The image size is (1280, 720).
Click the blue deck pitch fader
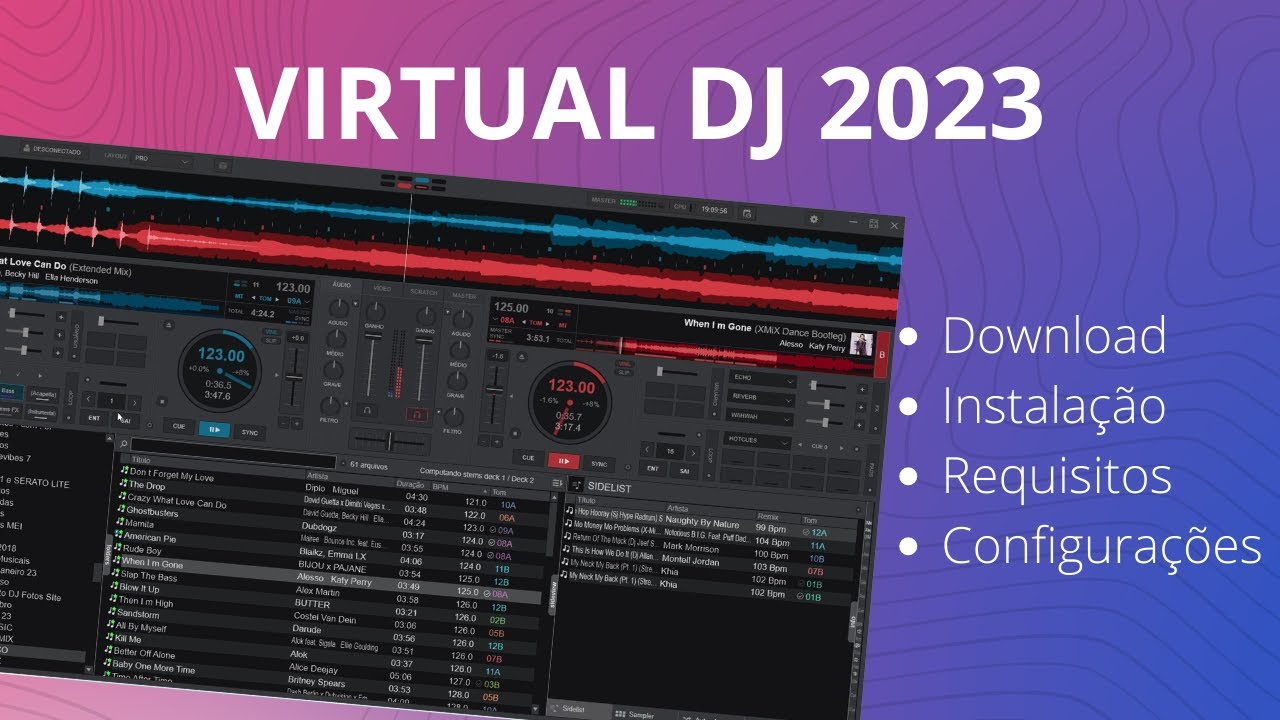pos(293,377)
